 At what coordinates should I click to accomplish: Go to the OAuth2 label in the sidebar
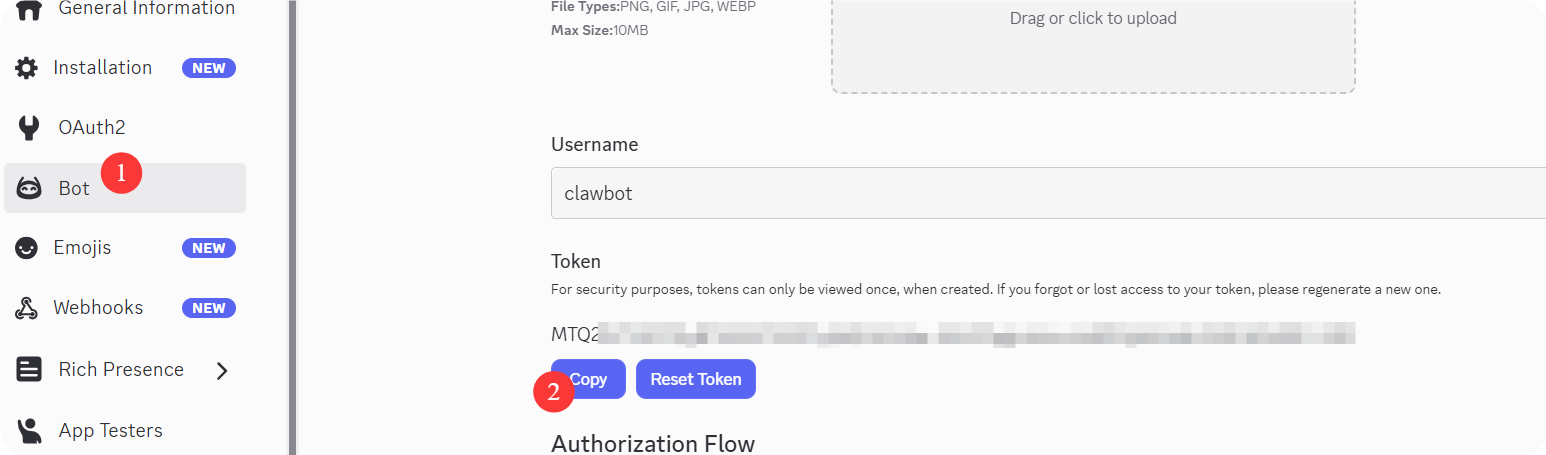tap(92, 128)
